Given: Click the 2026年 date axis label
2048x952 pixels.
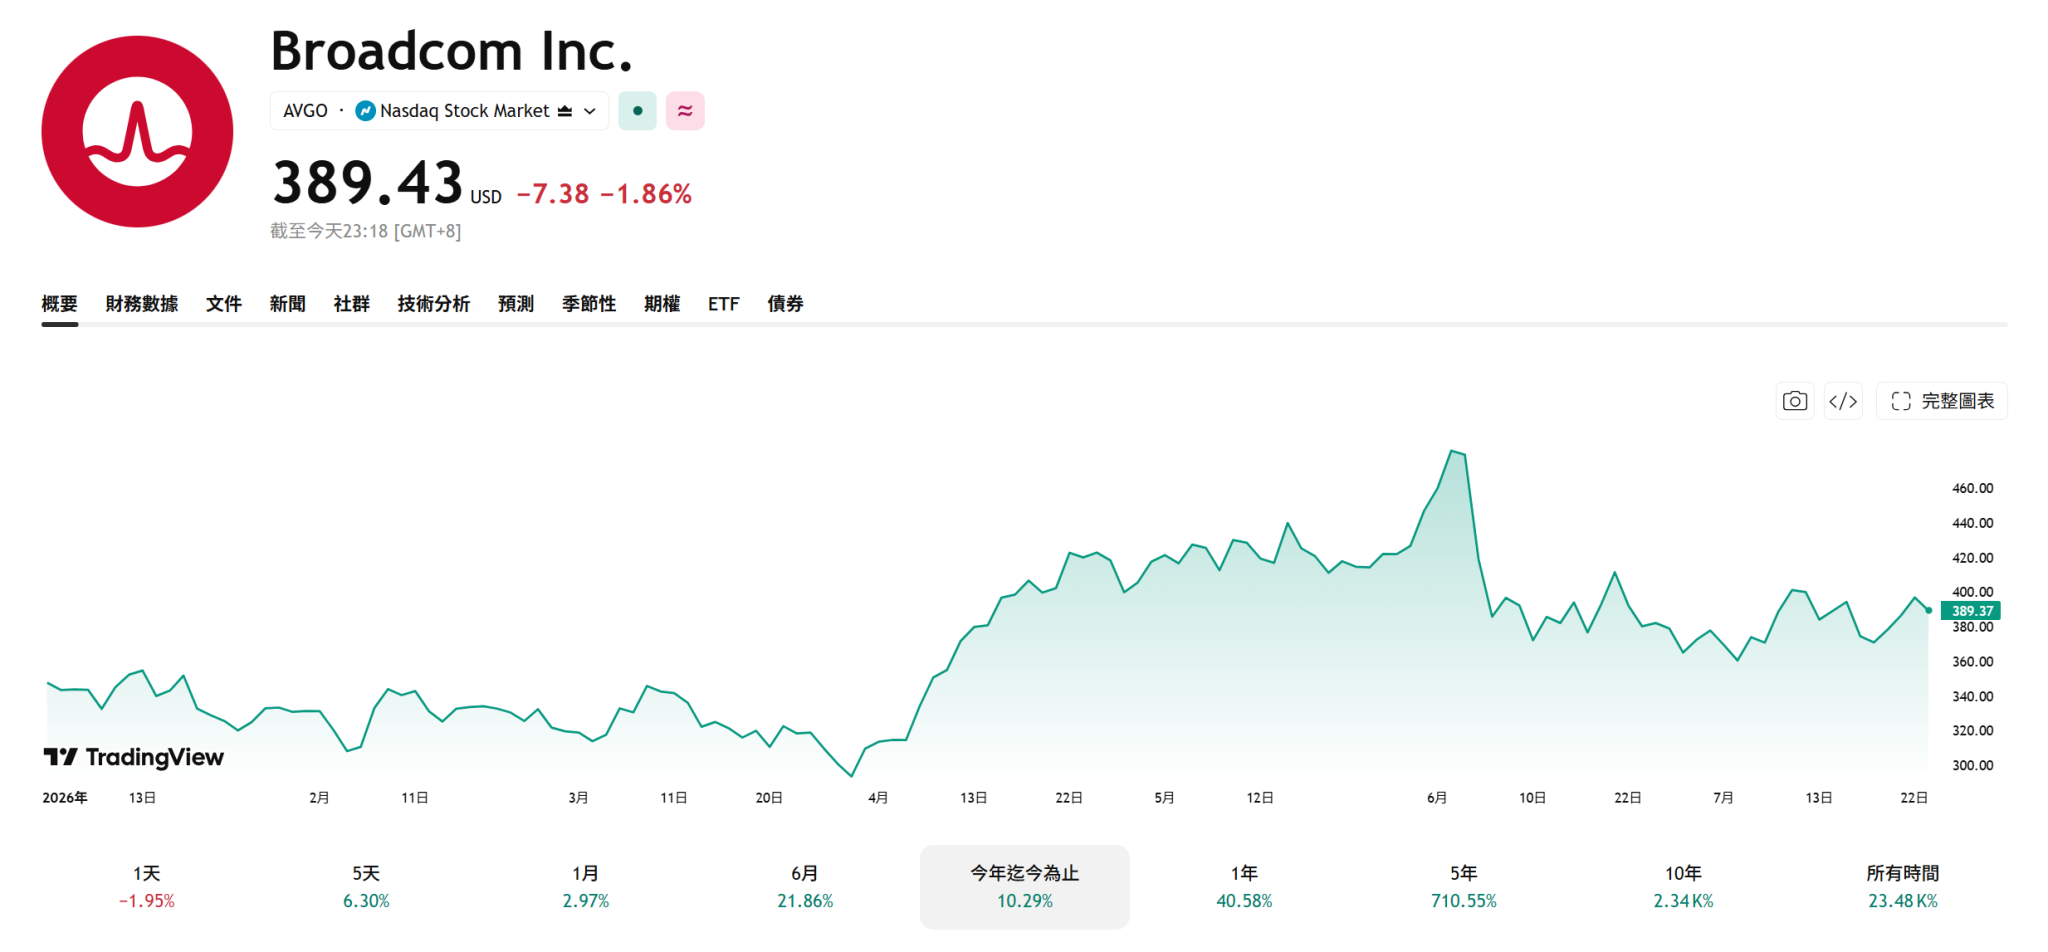Looking at the screenshot, I should 65,797.
